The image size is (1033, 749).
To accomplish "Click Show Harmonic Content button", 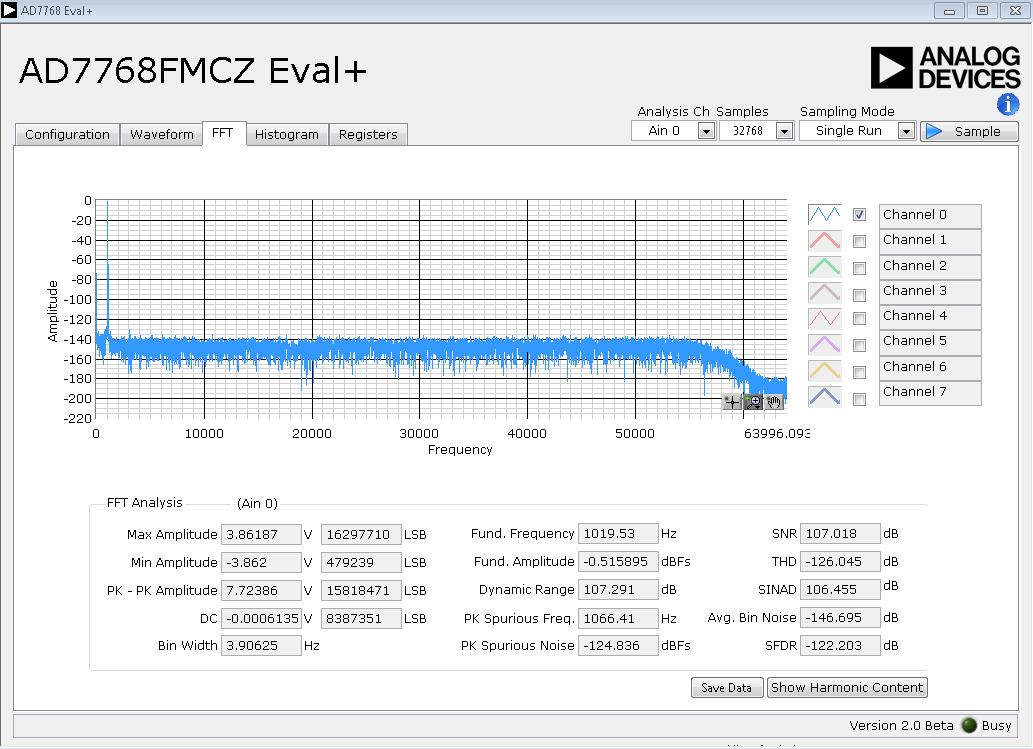I will click(x=847, y=688).
